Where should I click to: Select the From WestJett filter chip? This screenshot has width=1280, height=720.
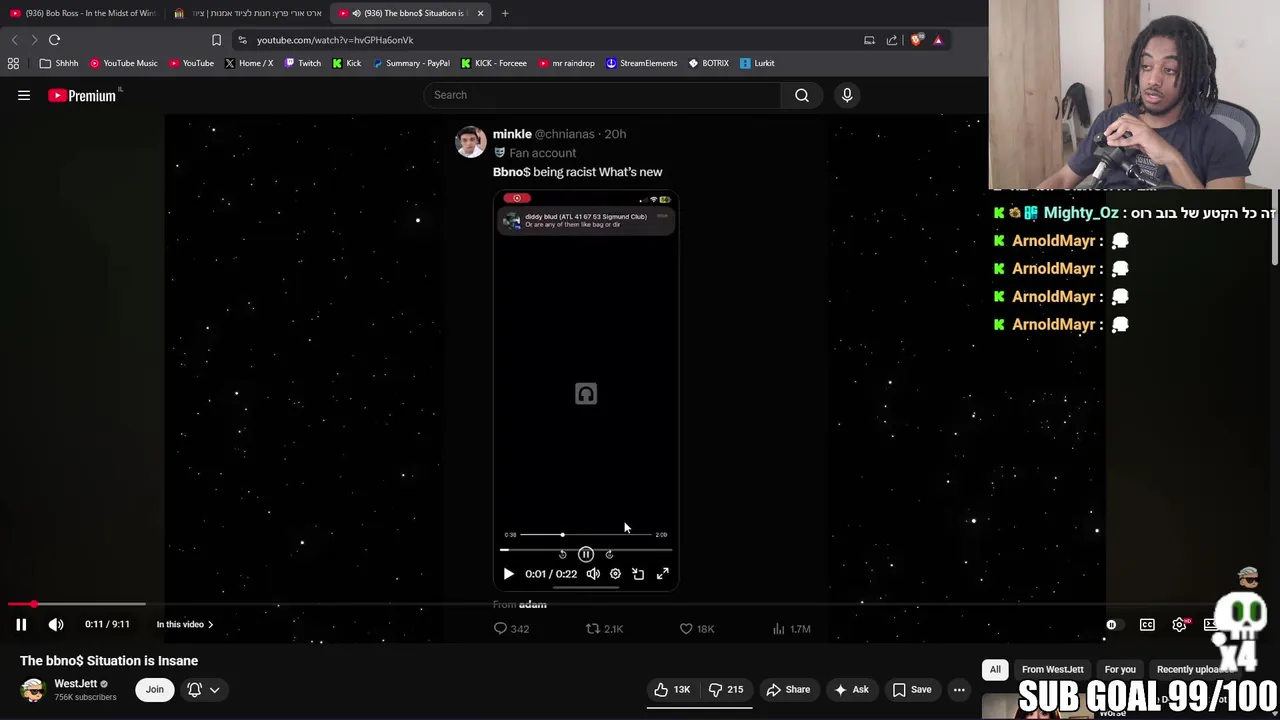point(1052,669)
